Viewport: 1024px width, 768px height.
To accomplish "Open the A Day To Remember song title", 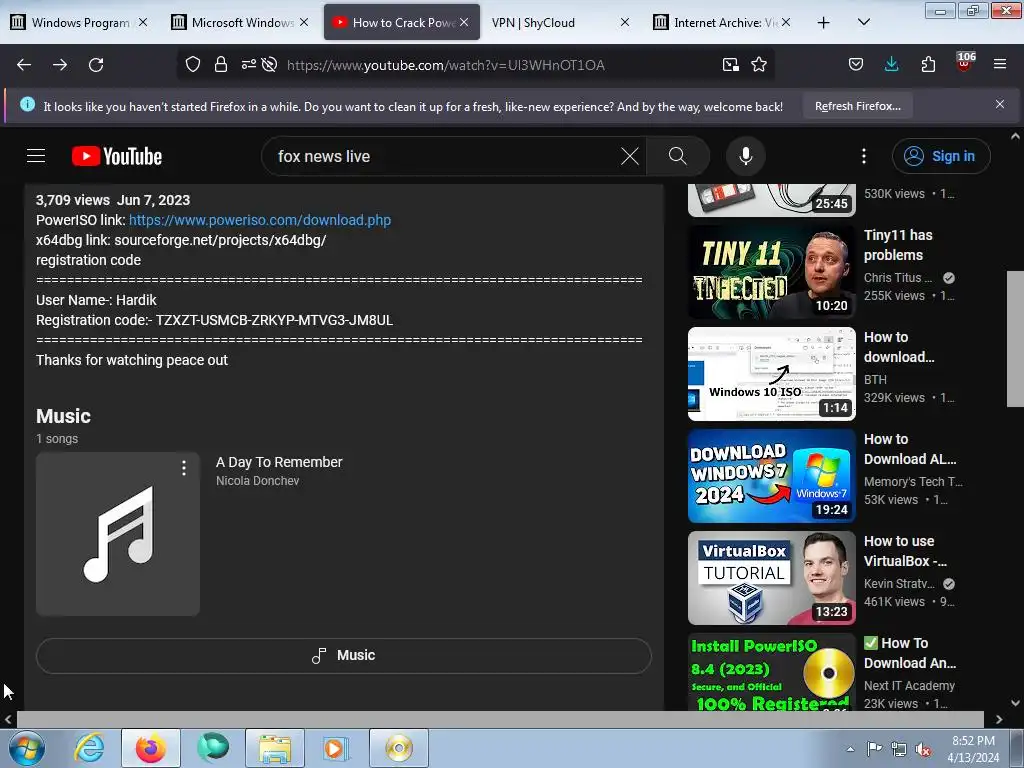I will [279, 462].
